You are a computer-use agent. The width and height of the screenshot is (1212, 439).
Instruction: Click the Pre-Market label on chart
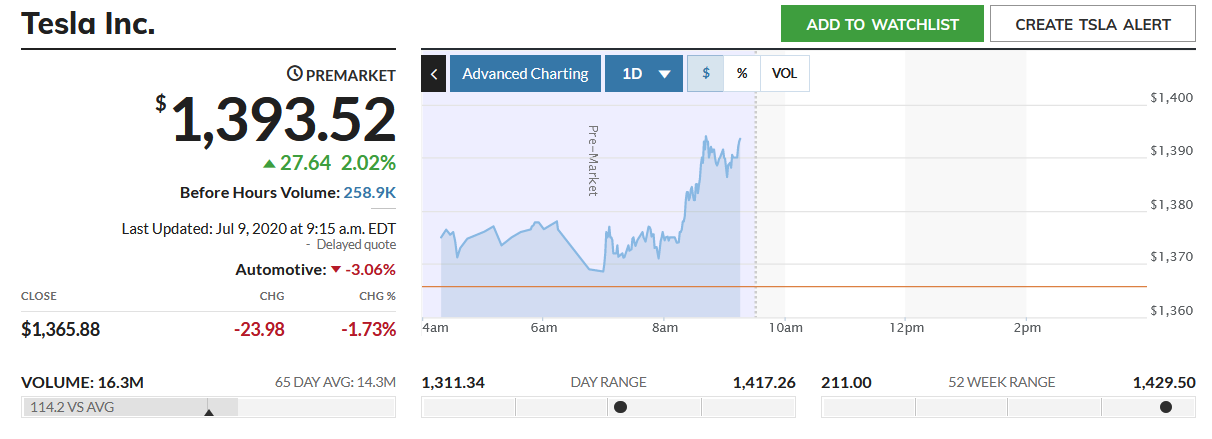(x=592, y=160)
